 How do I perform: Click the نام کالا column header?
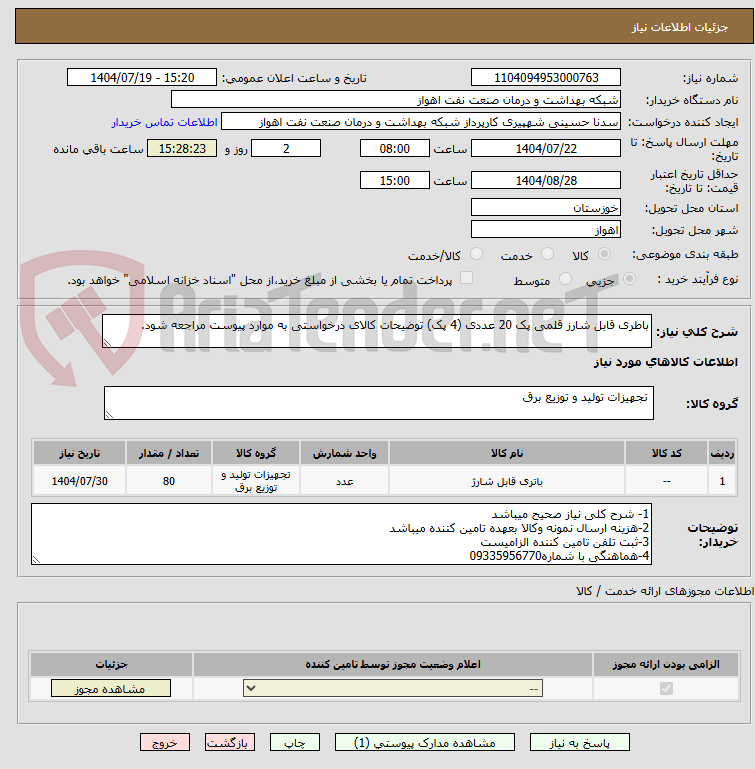[x=507, y=453]
